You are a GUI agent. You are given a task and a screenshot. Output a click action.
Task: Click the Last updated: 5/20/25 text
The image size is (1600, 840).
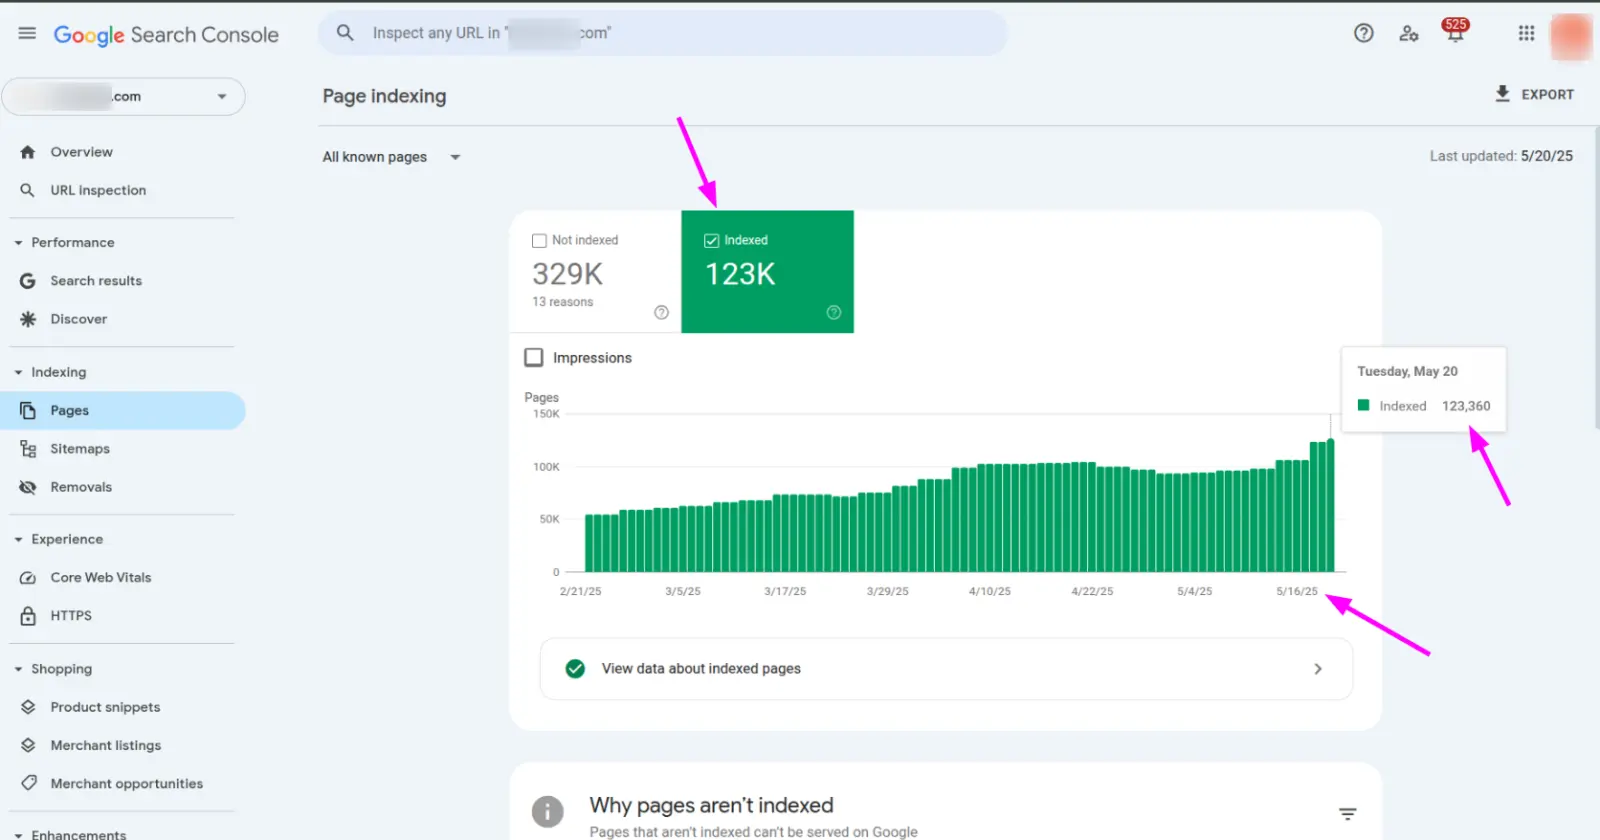1501,156
